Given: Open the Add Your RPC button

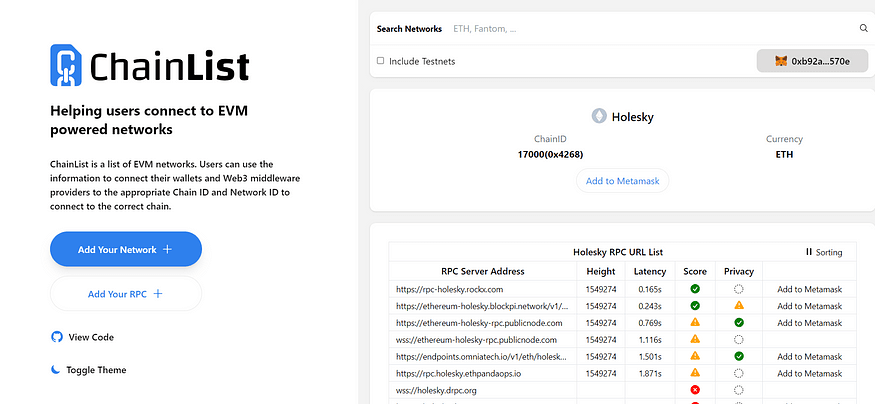Looking at the screenshot, I should (126, 294).
